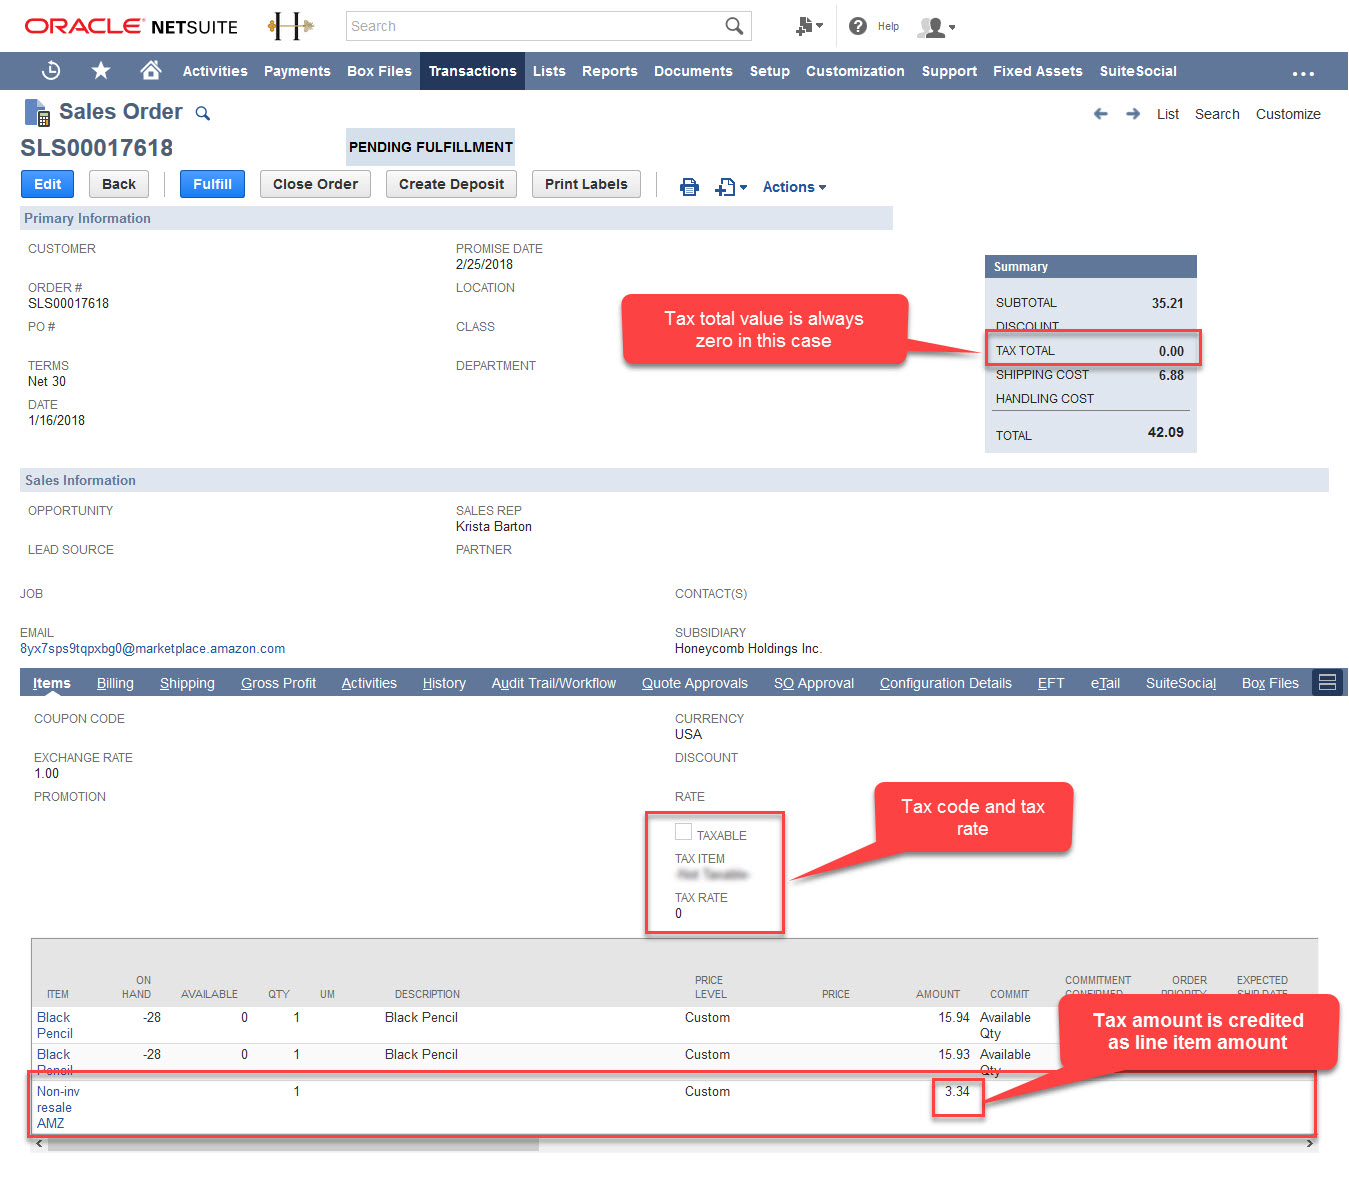Expand the Actions dropdown
The height and width of the screenshot is (1182, 1349).
pos(794,187)
